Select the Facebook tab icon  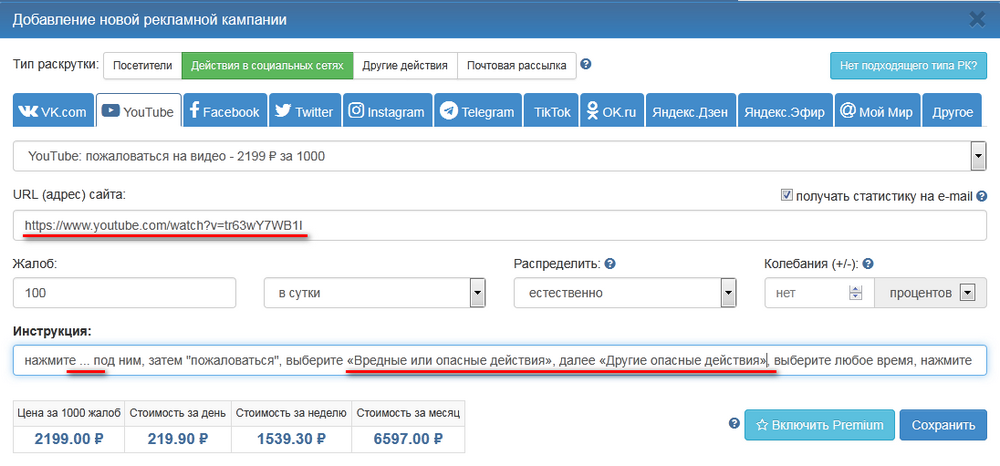[x=194, y=112]
